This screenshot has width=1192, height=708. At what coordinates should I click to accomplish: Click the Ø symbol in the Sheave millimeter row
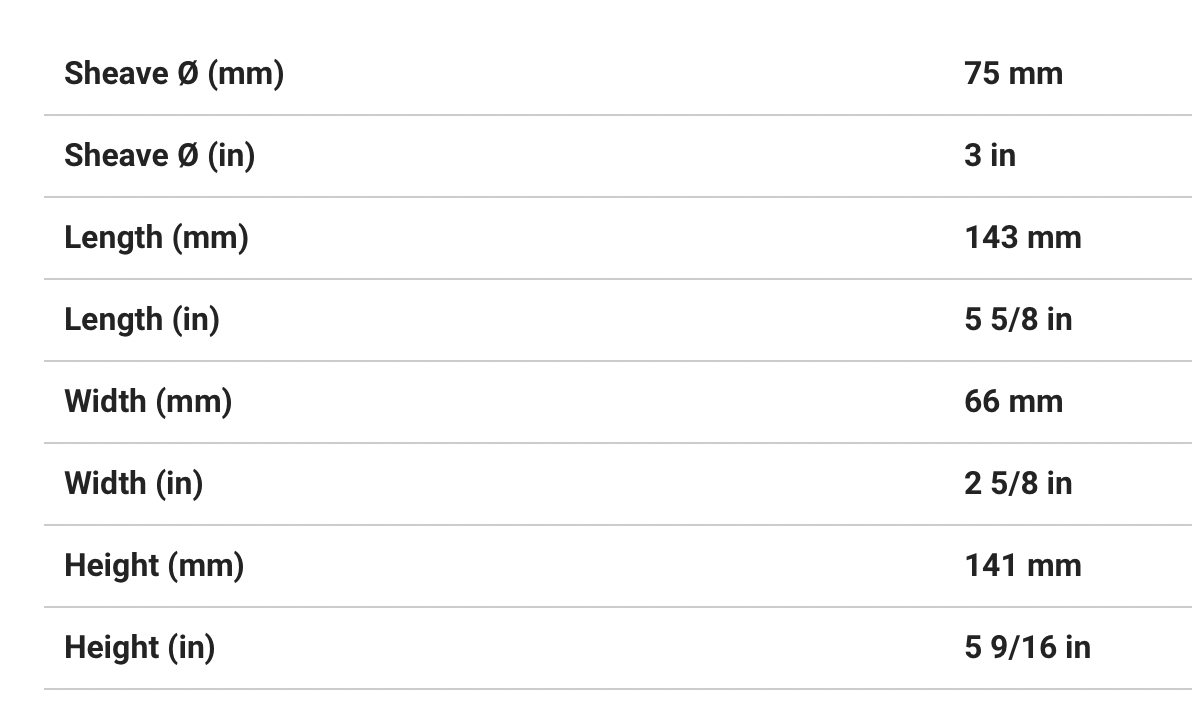[188, 73]
